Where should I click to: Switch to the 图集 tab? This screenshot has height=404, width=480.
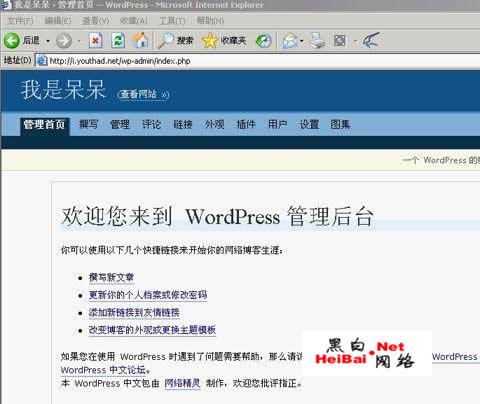pos(340,125)
